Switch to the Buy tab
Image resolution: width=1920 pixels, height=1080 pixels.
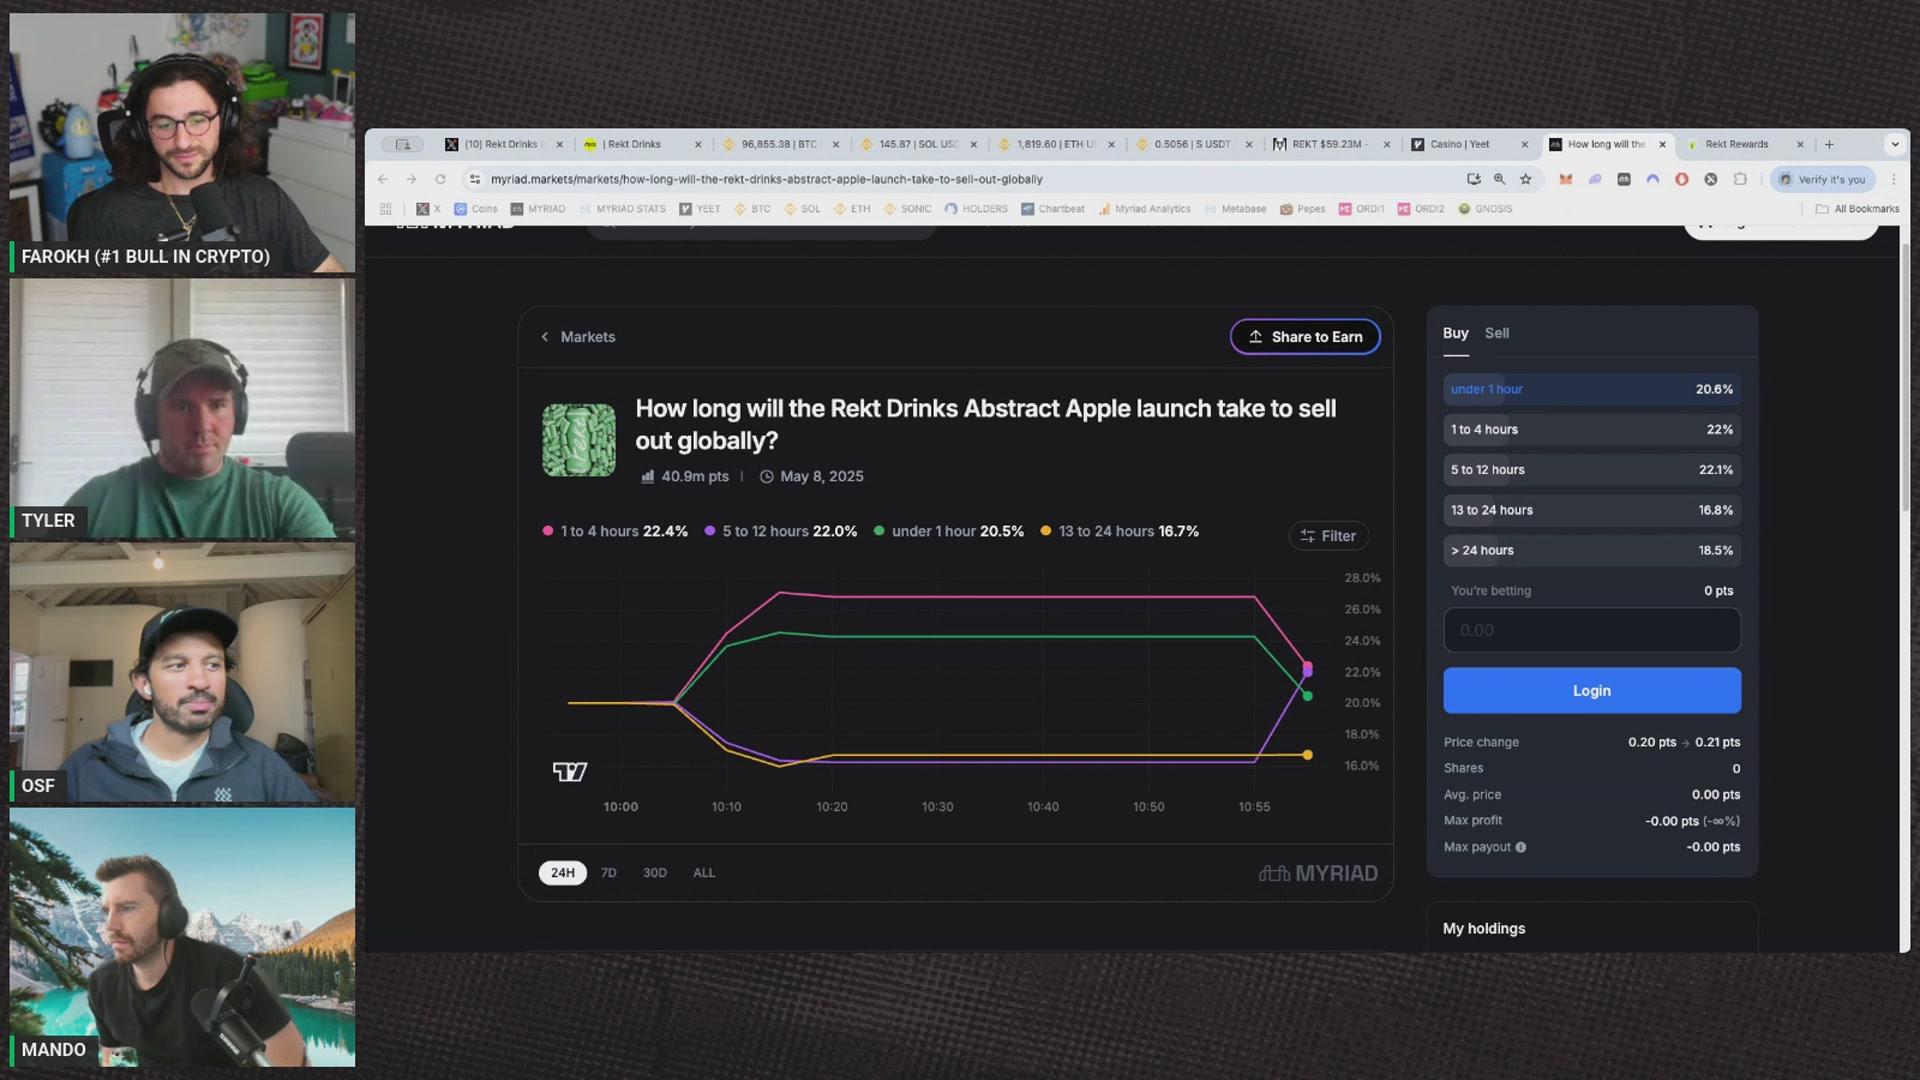click(1455, 333)
